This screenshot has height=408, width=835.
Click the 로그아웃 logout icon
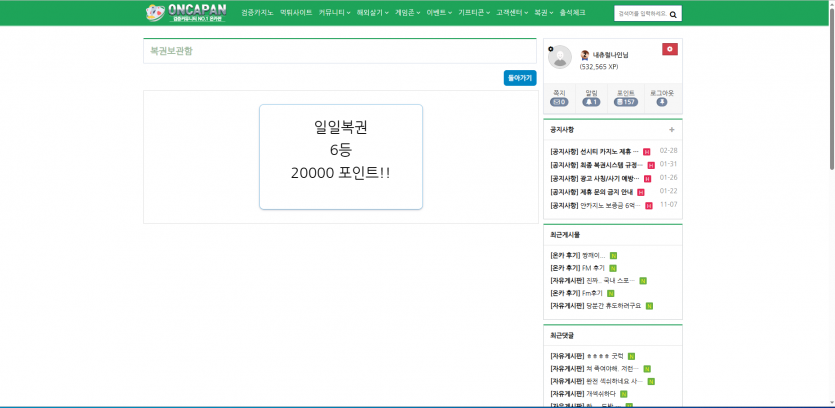(662, 102)
